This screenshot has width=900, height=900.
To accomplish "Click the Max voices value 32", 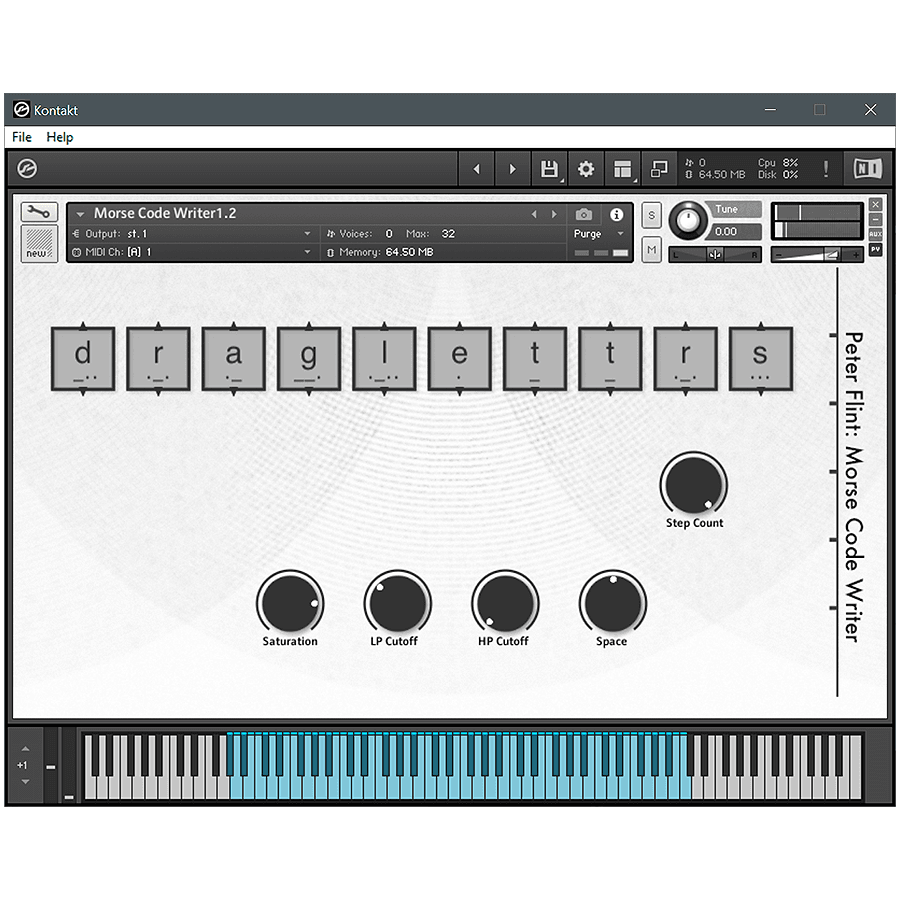I will 448,234.
